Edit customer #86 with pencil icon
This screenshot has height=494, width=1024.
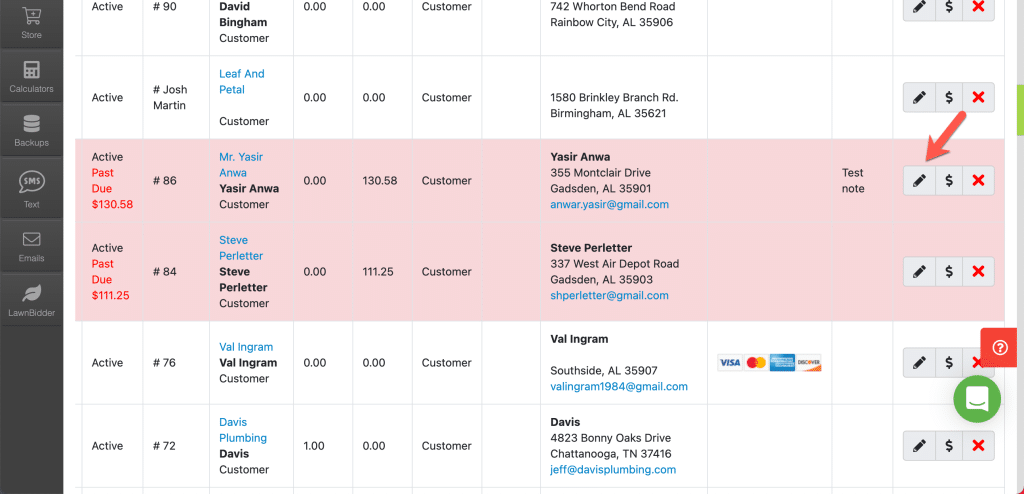pyautogui.click(x=919, y=181)
